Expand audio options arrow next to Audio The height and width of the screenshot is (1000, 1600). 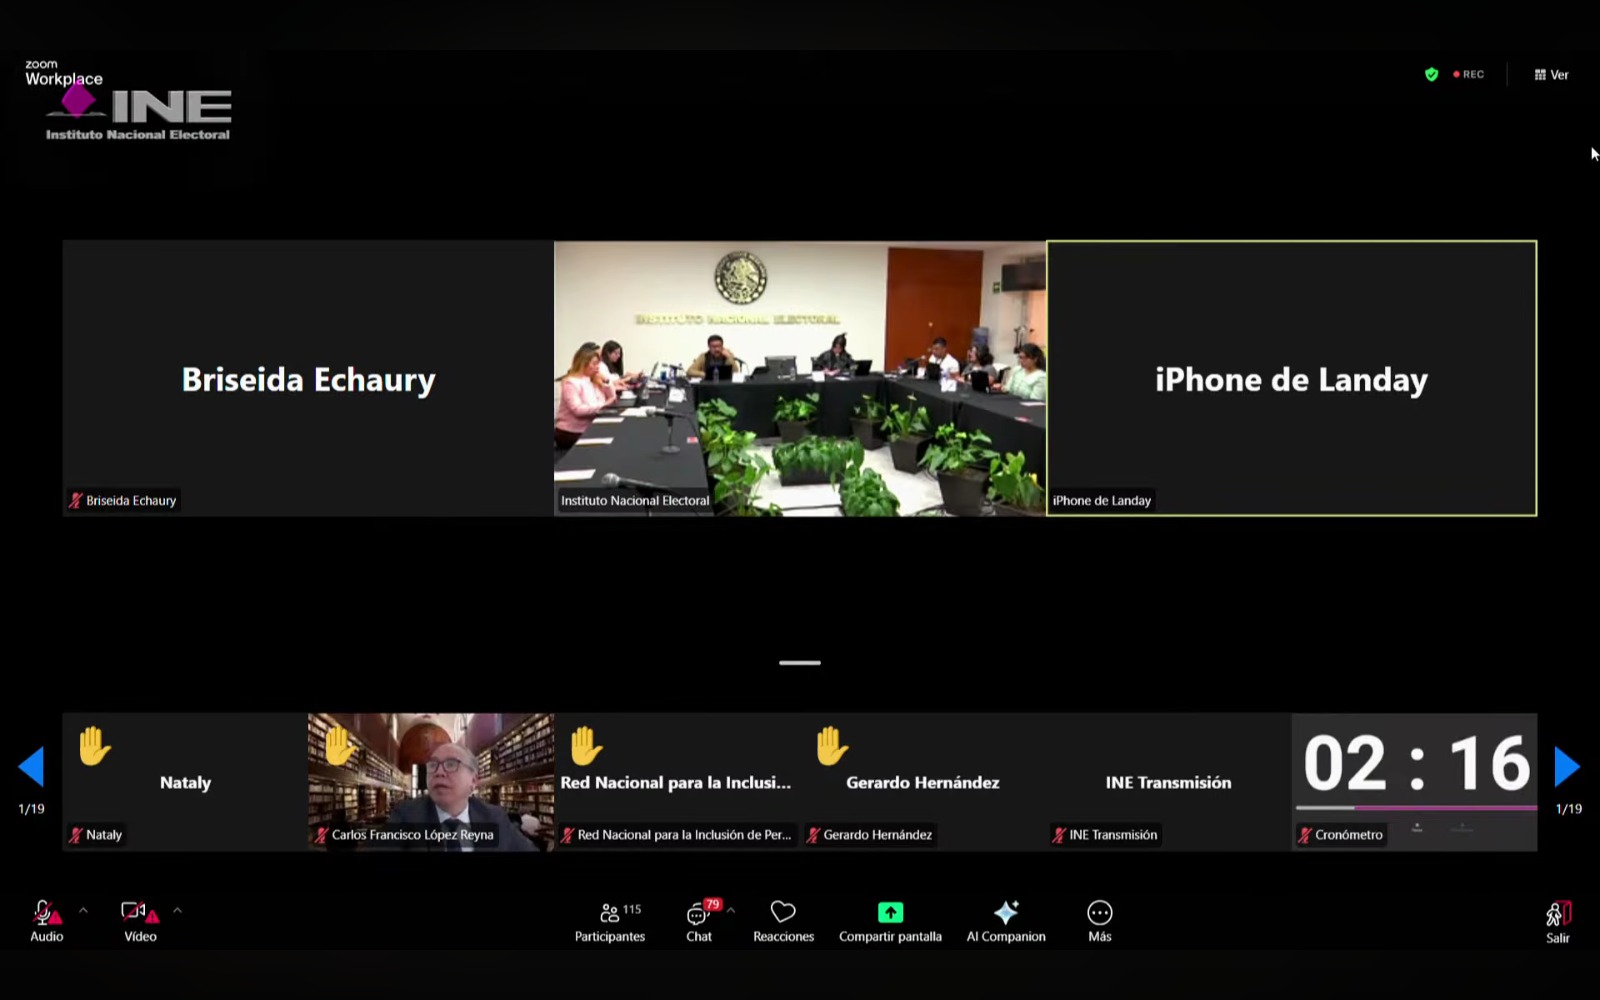[83, 910]
